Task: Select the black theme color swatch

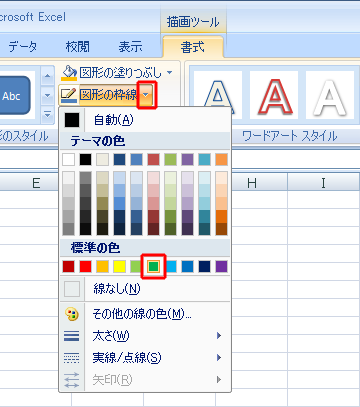Action: pos(85,160)
